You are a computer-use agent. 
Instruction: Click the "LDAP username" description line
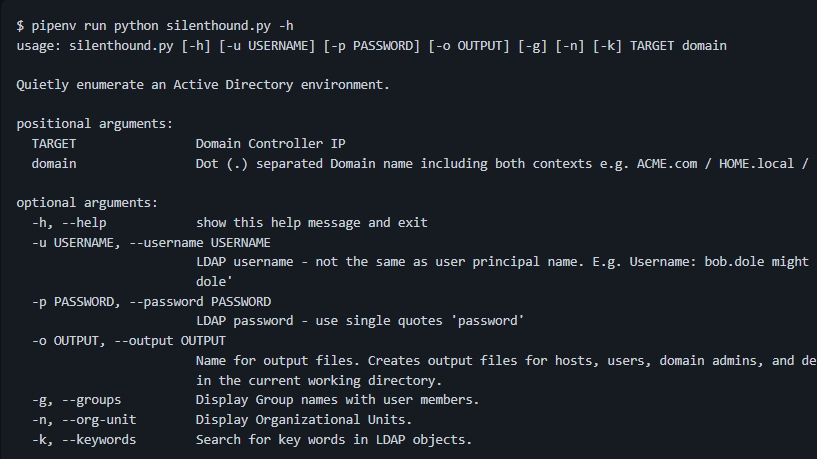pos(502,262)
